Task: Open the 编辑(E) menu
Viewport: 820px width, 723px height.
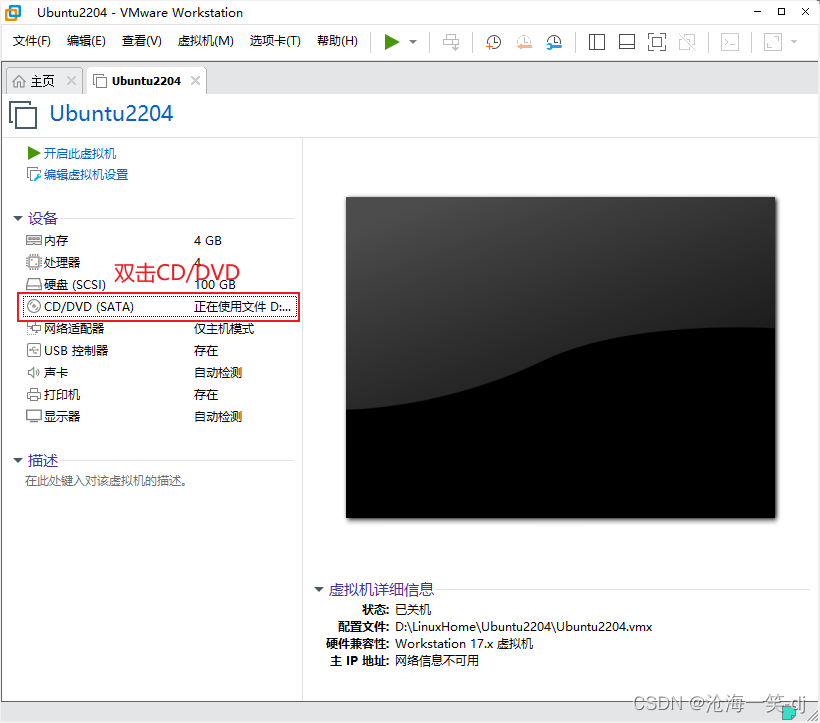Action: 86,41
